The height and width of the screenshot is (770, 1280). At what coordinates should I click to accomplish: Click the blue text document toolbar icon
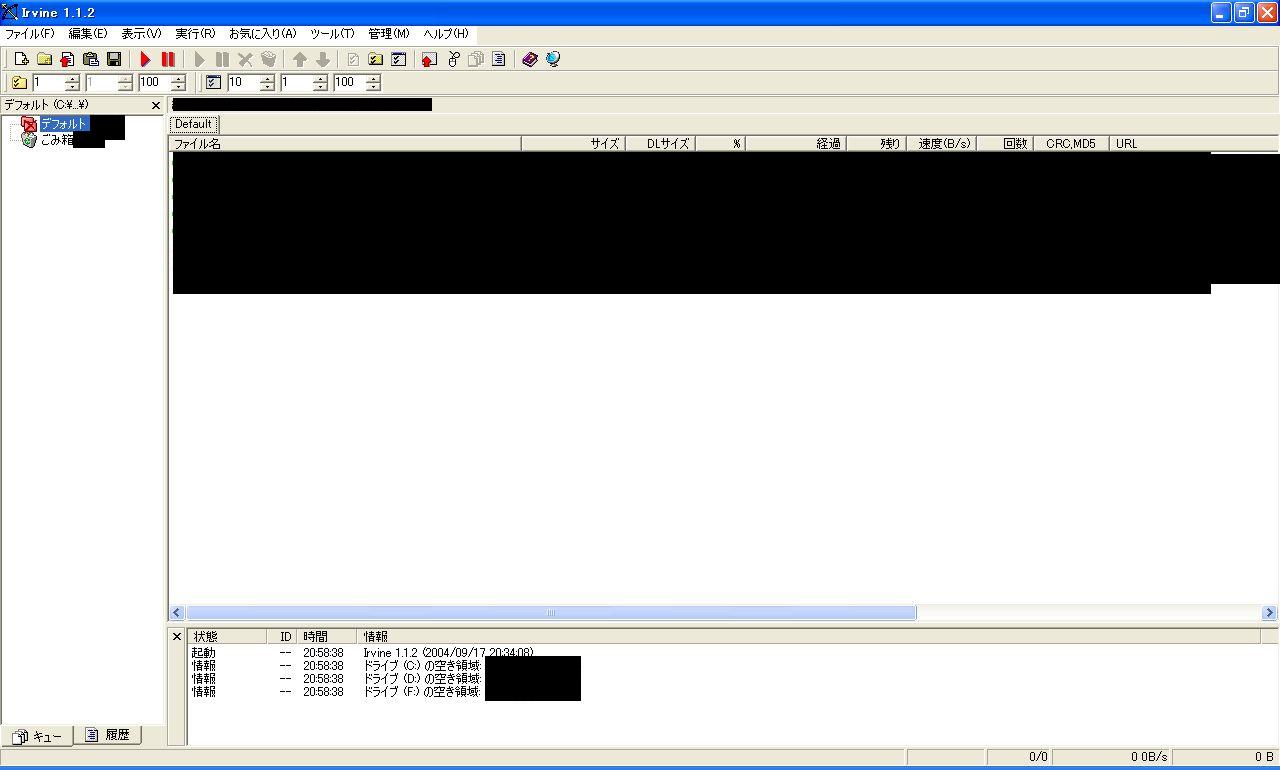click(x=498, y=60)
